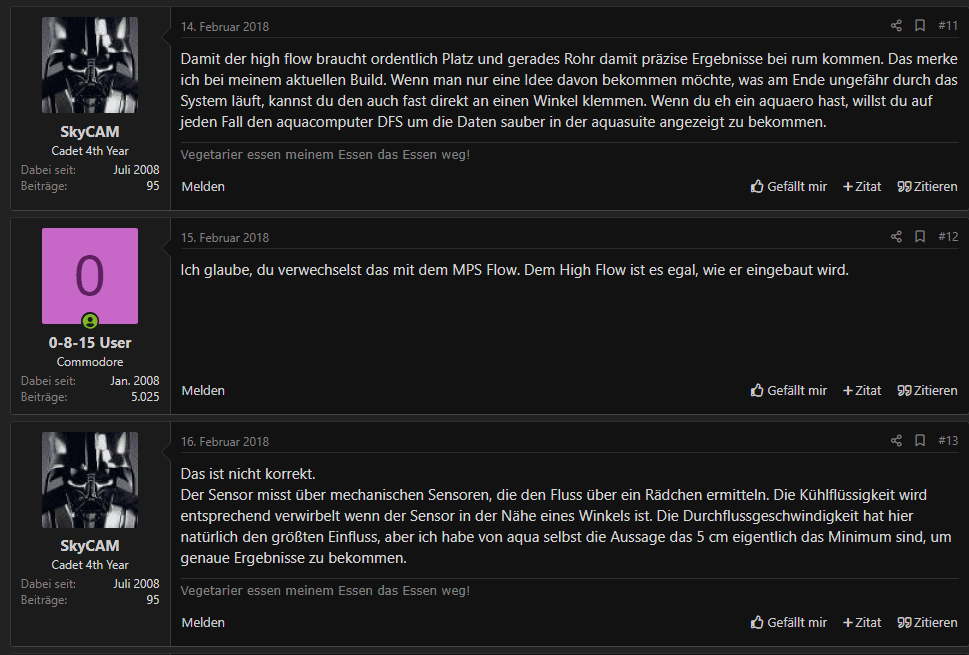969x655 pixels.
Task: Like post #13 with Gefällt mir
Action: pyautogui.click(x=789, y=623)
